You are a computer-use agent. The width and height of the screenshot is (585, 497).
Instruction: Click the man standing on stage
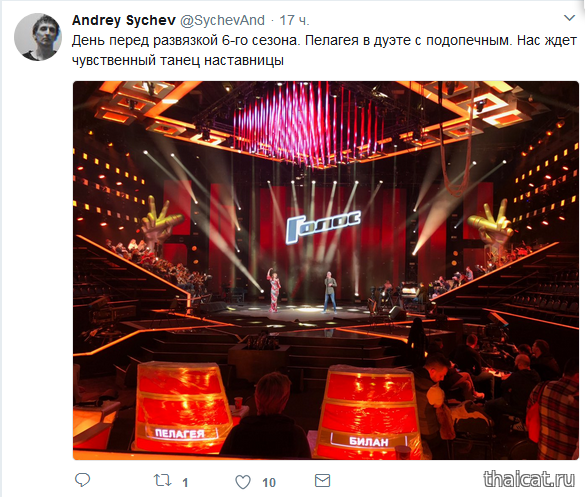(330, 292)
